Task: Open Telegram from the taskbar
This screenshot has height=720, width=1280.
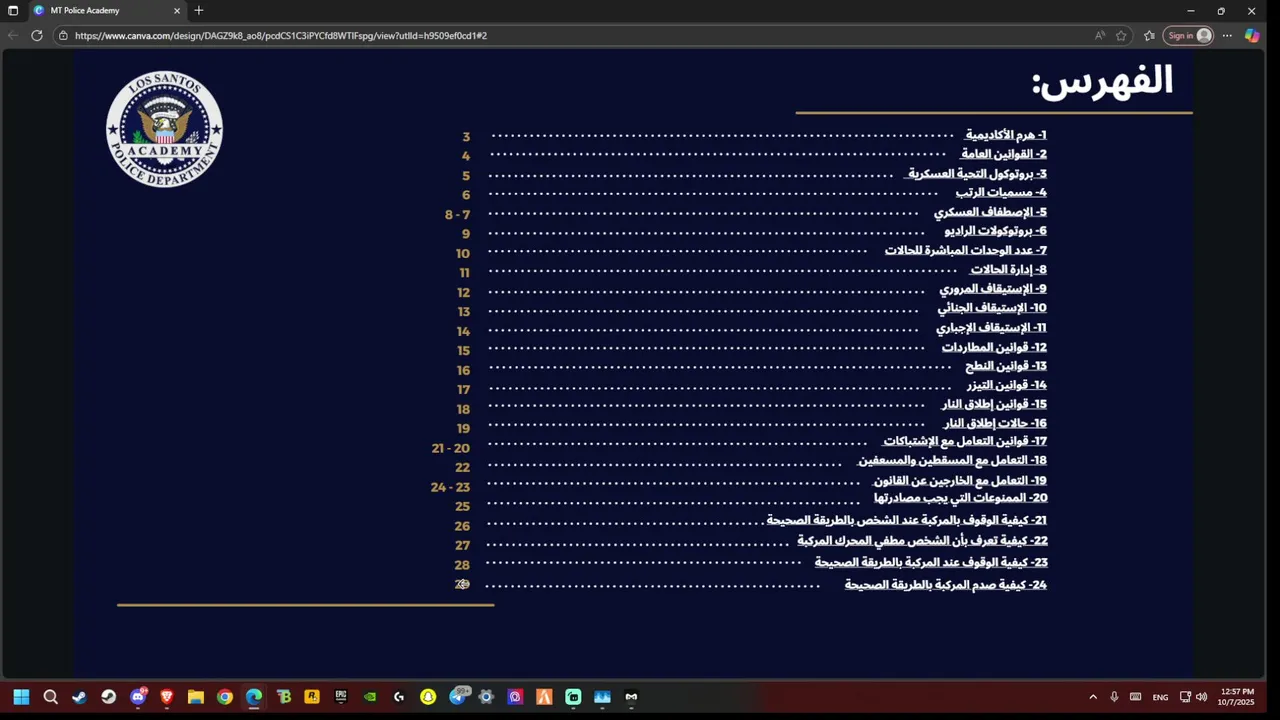Action: coord(459,696)
